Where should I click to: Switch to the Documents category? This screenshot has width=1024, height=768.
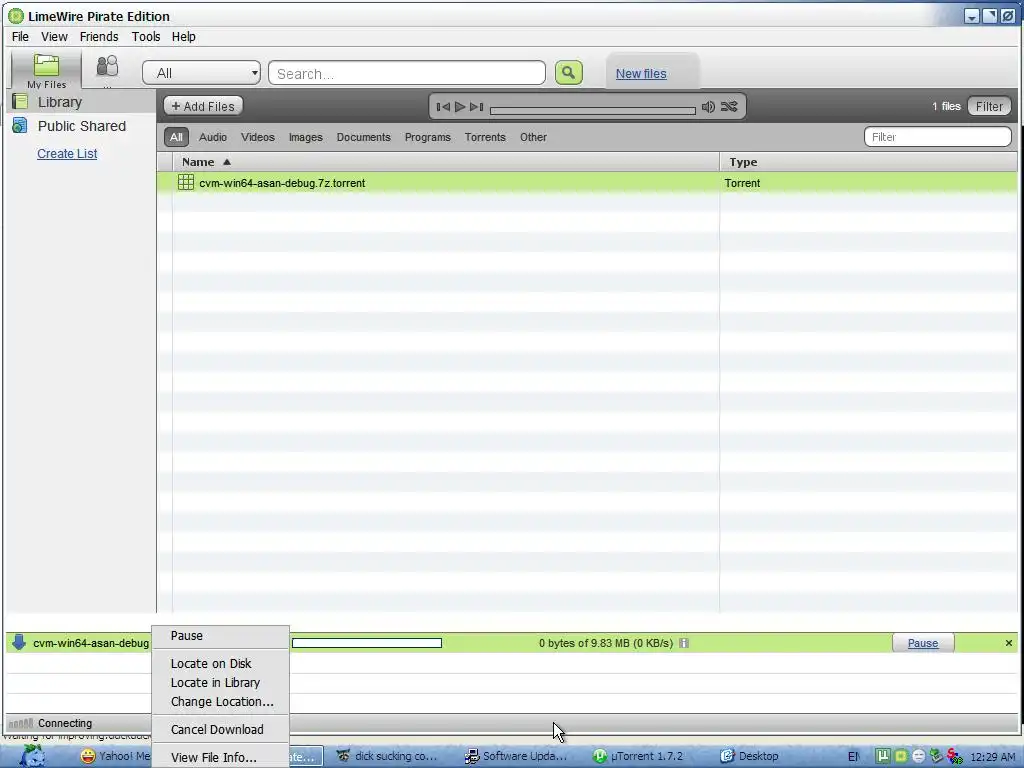[363, 137]
